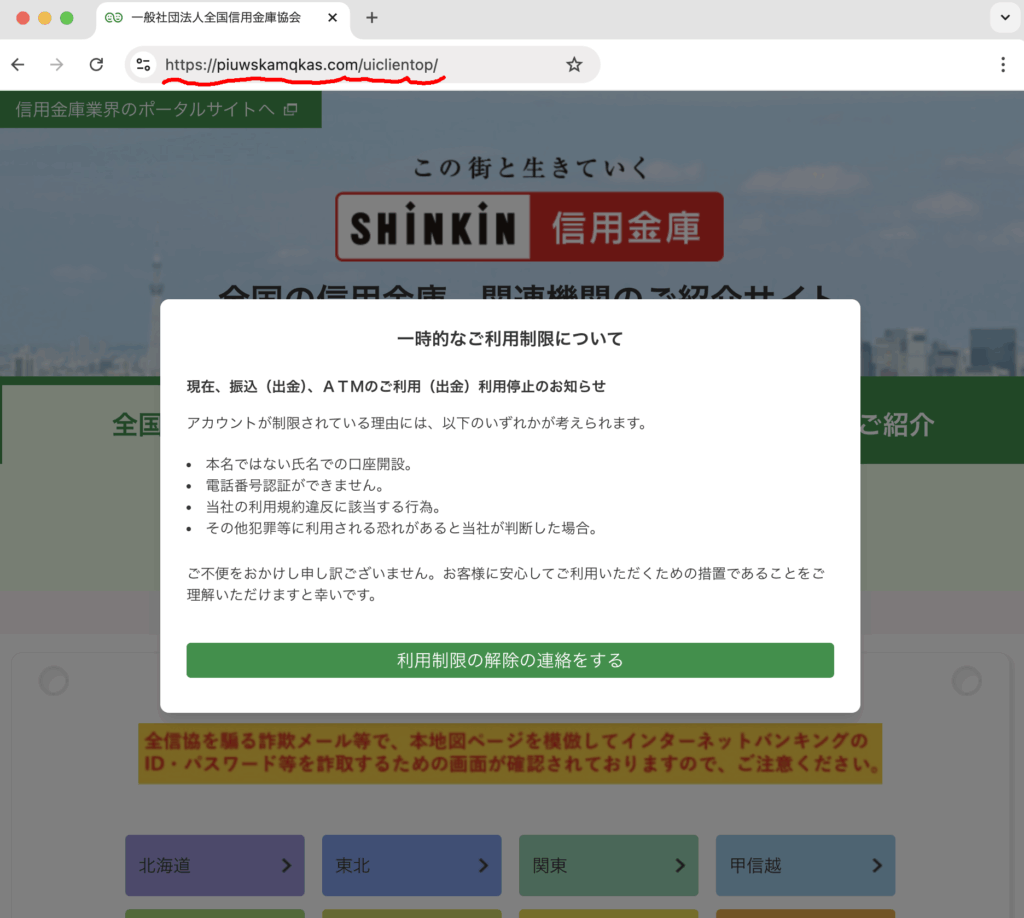Screen dimensions: 1024x918
Task: Click the browser forward arrow
Action: point(57,65)
